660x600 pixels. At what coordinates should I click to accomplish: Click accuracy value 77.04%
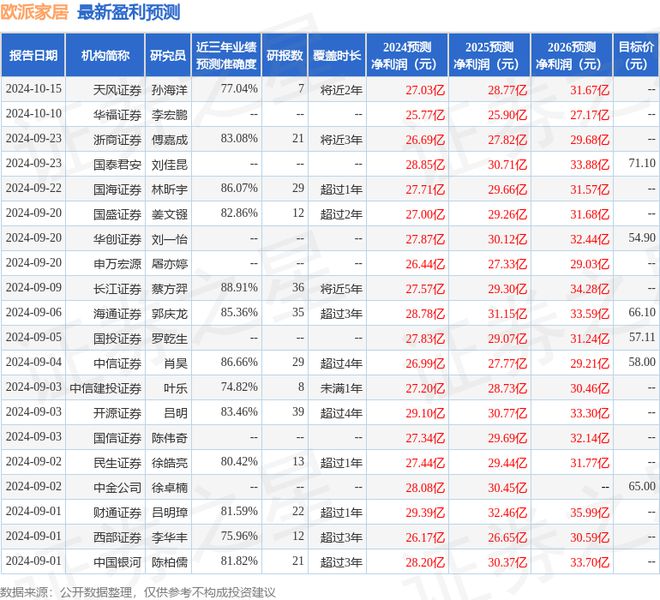pos(239,89)
